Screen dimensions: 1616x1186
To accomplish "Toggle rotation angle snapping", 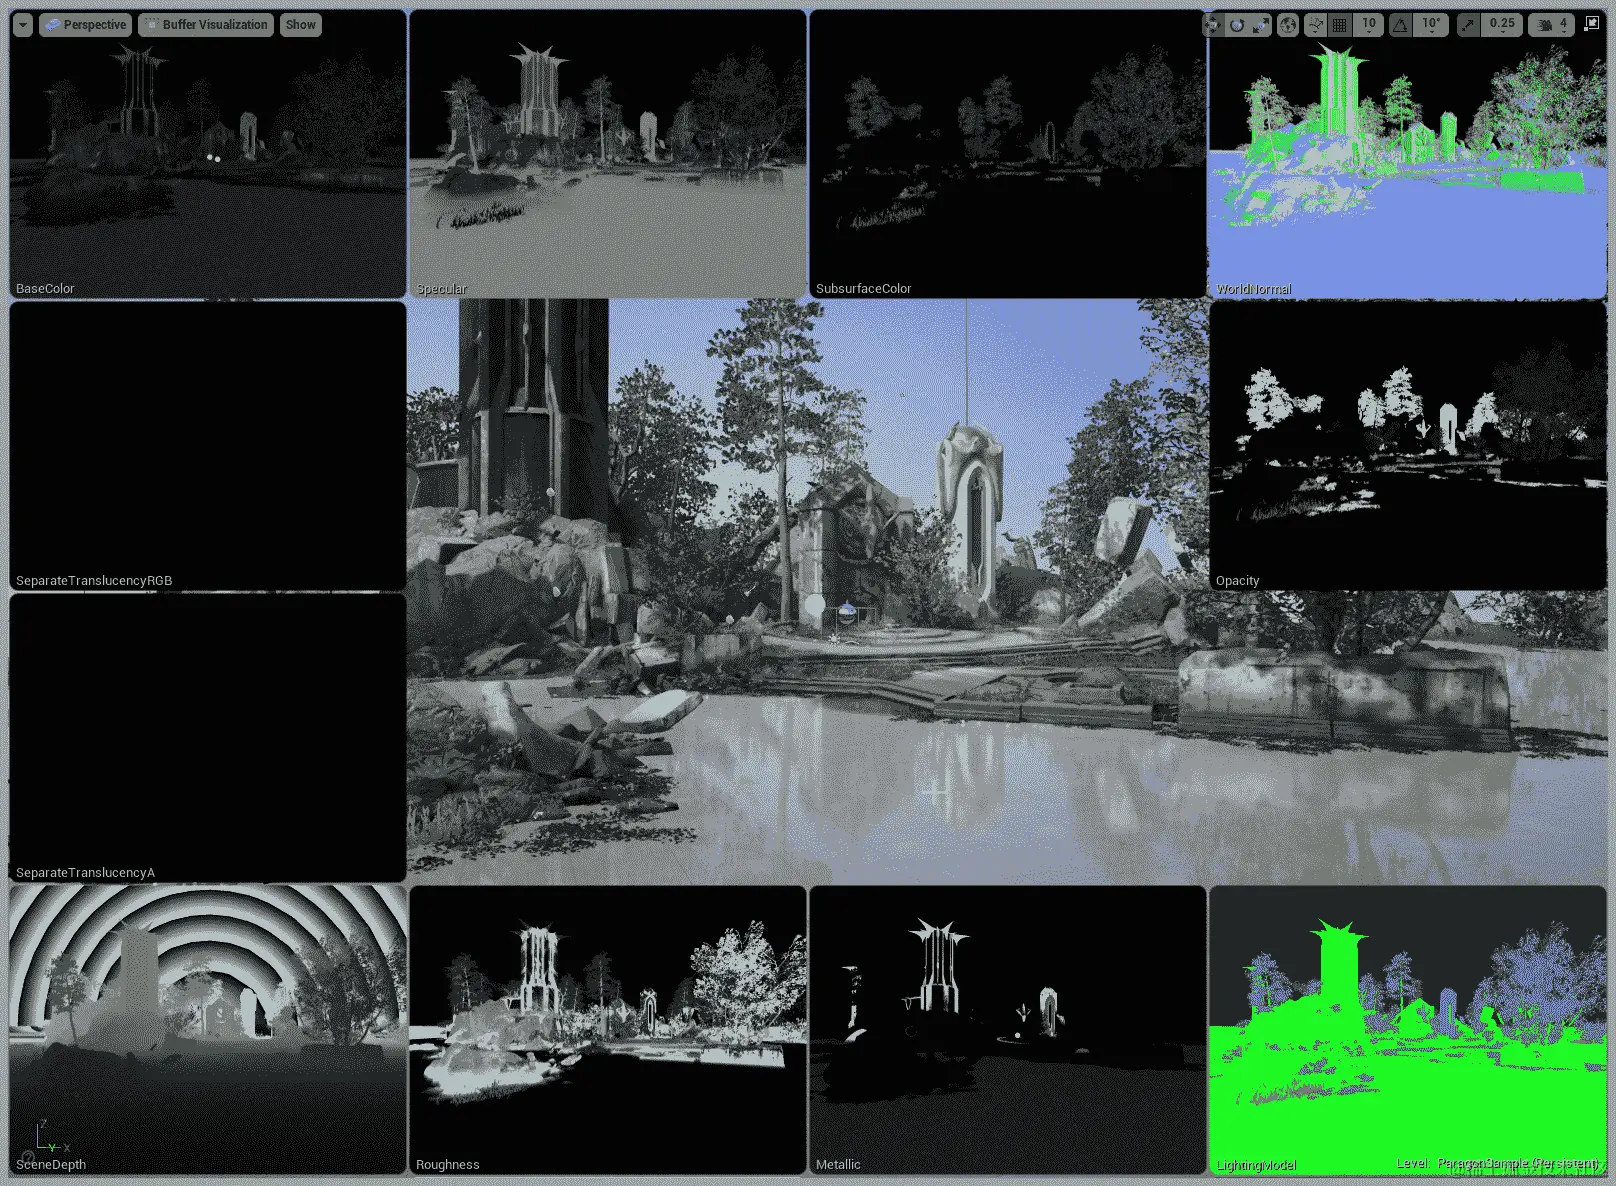I will [1400, 25].
